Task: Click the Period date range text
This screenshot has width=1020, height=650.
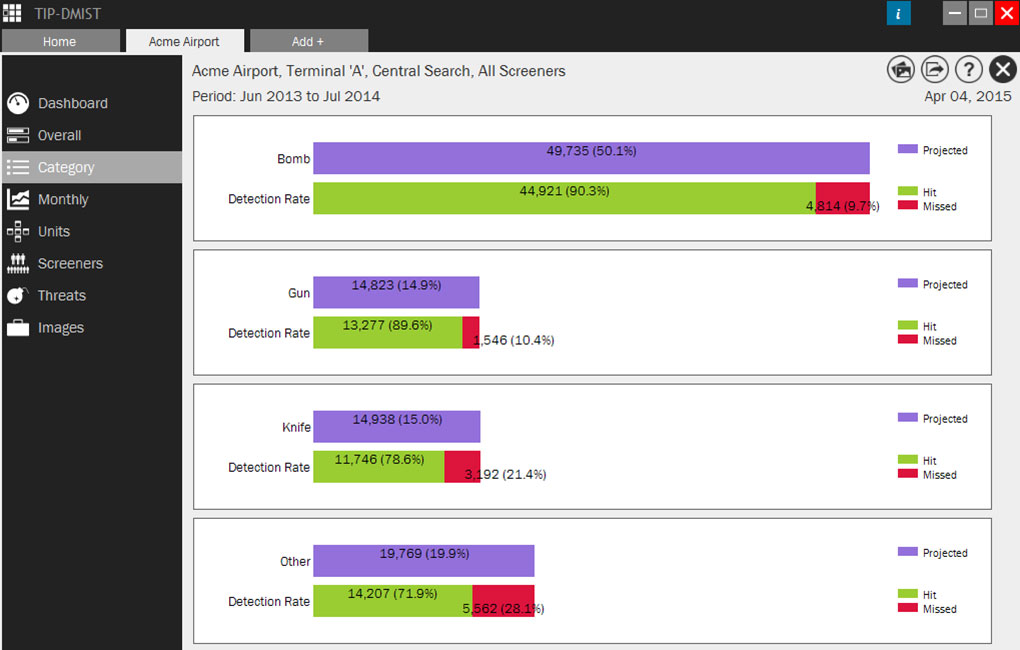Action: point(285,96)
